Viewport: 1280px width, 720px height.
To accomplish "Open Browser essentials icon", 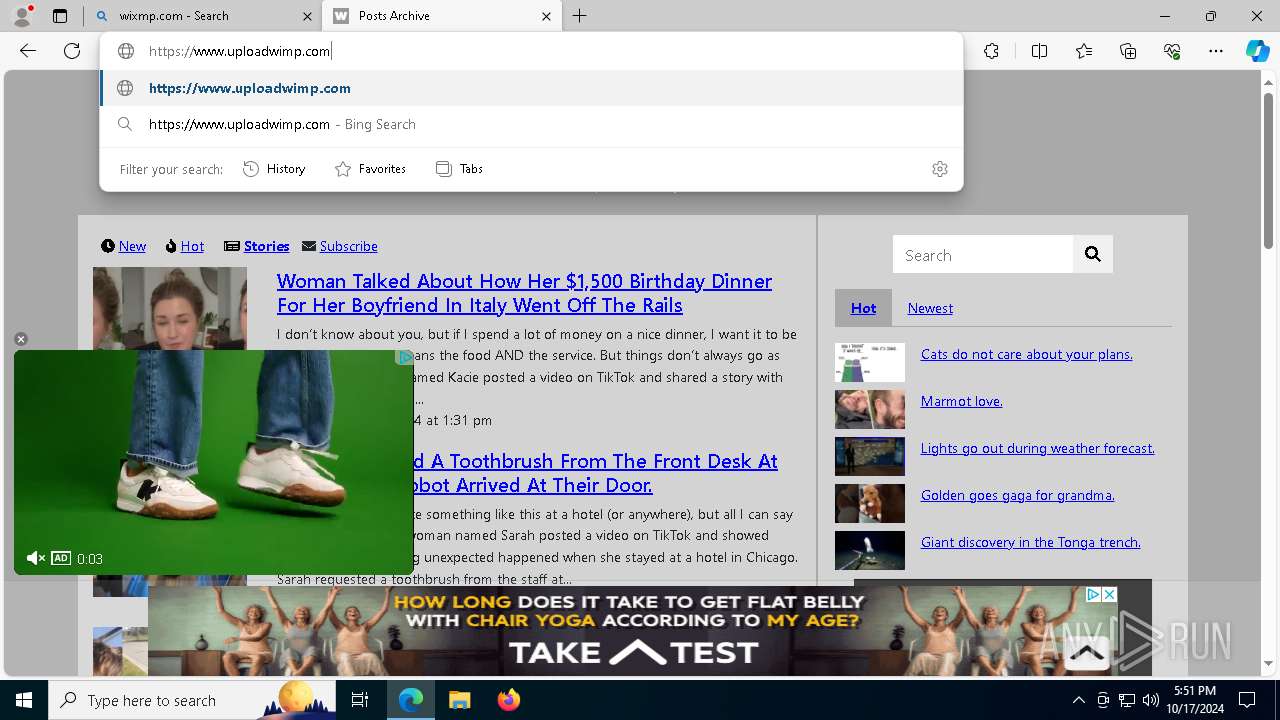I will (1172, 51).
